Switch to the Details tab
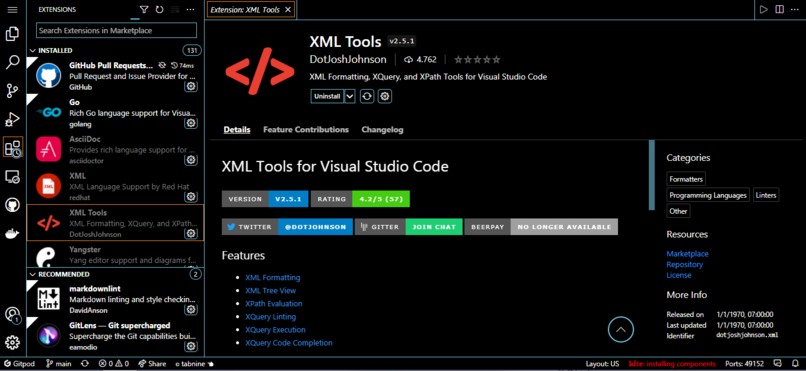This screenshot has width=806, height=371. point(237,129)
